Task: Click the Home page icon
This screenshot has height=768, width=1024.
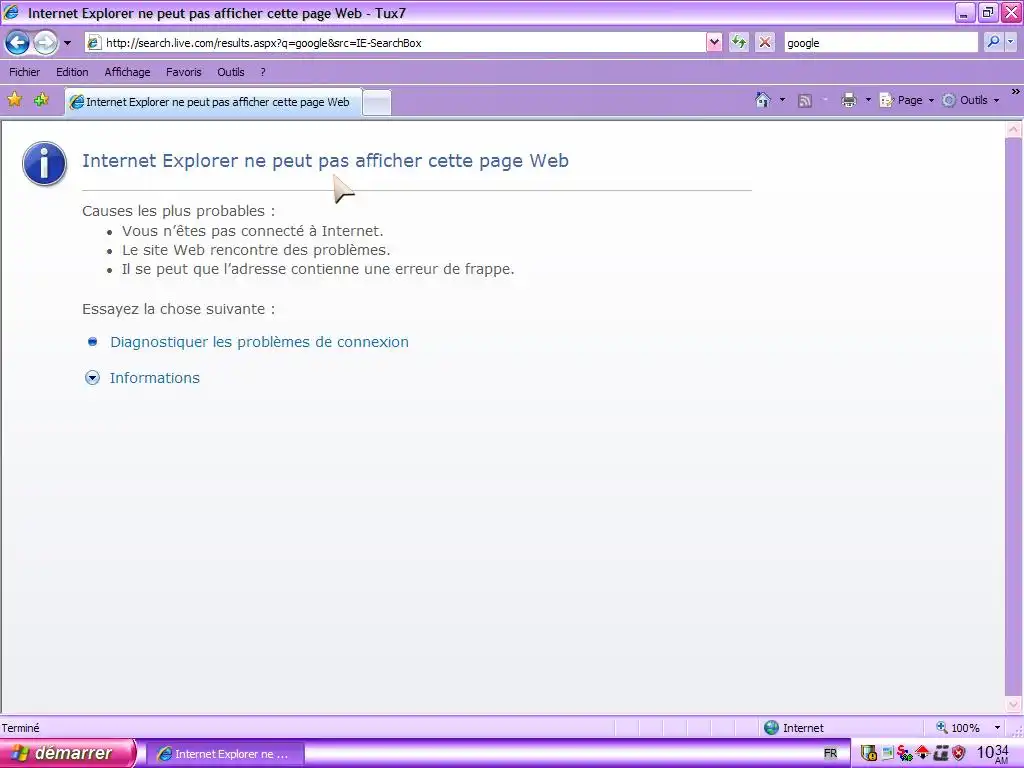Action: click(763, 100)
